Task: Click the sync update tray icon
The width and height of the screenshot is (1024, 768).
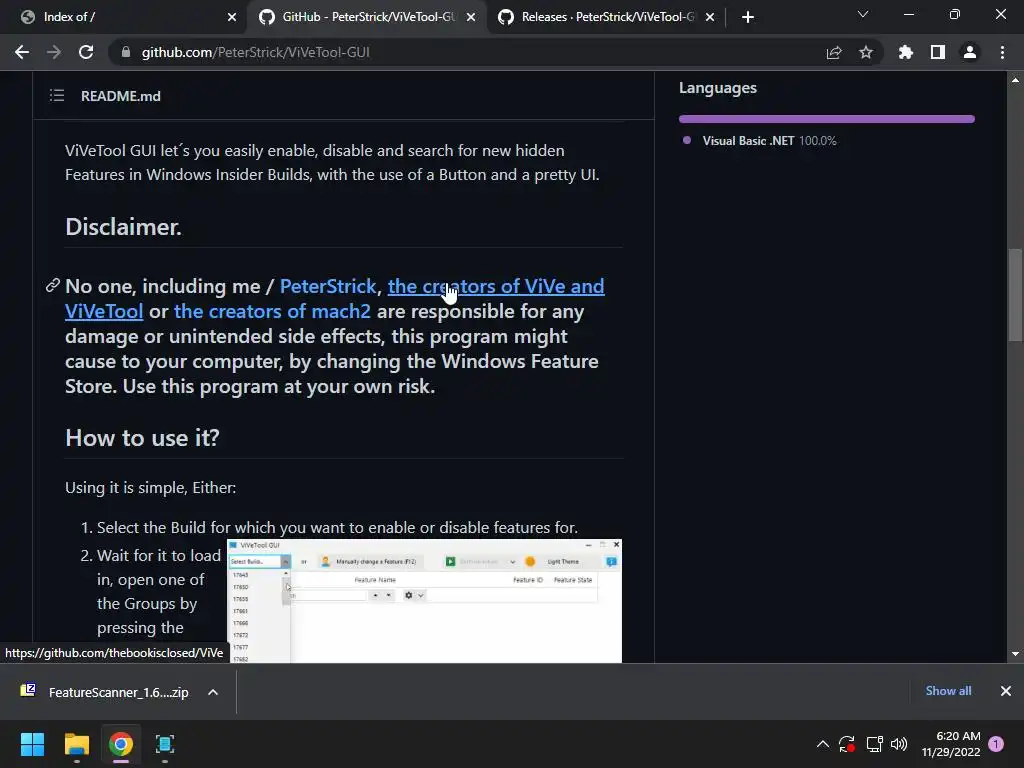Action: 847,744
